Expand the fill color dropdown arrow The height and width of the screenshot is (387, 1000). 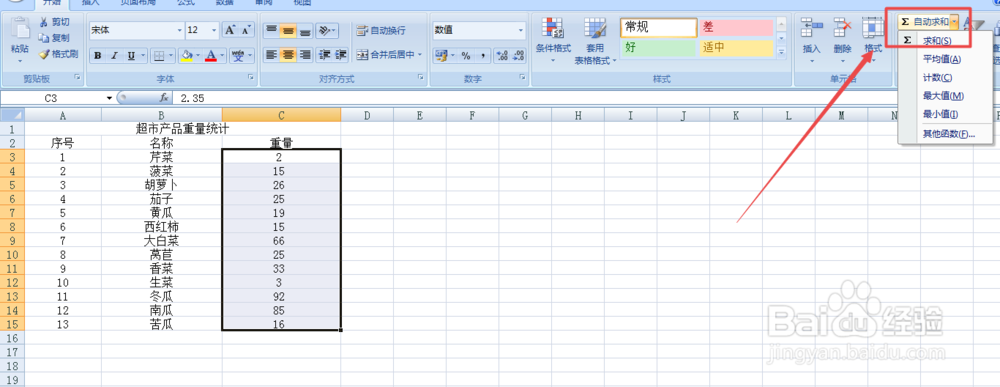point(198,56)
